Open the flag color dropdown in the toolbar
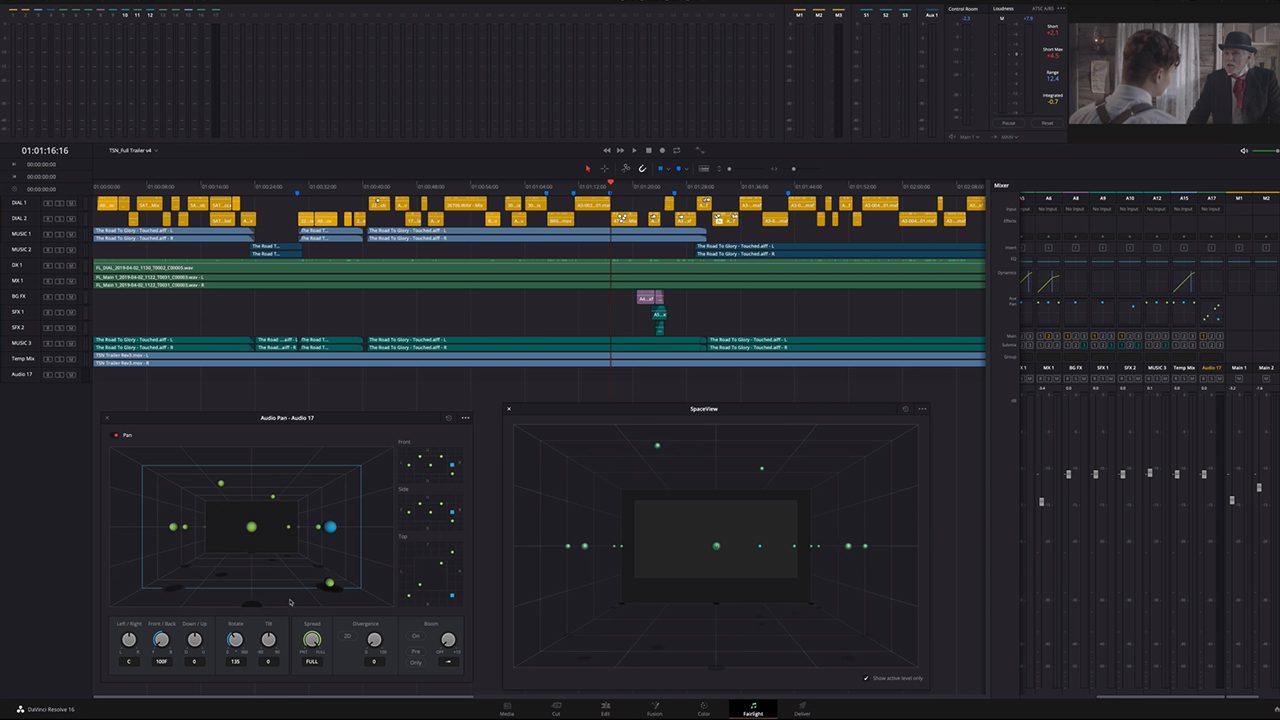 click(x=668, y=169)
